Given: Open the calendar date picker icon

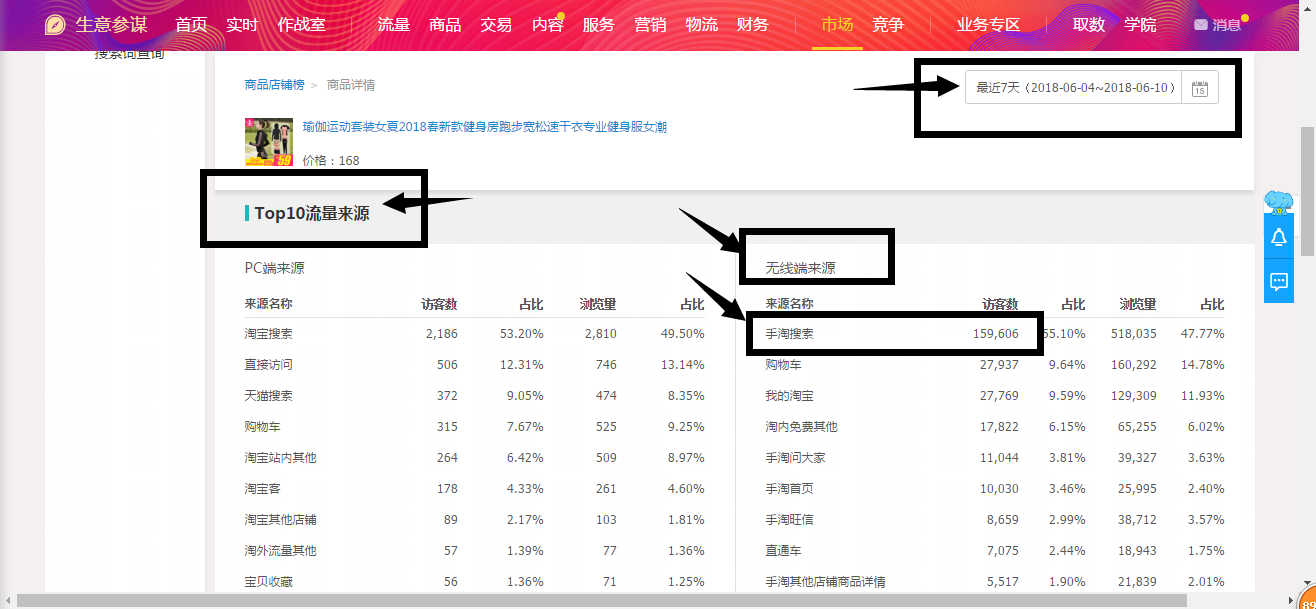Looking at the screenshot, I should point(1200,88).
